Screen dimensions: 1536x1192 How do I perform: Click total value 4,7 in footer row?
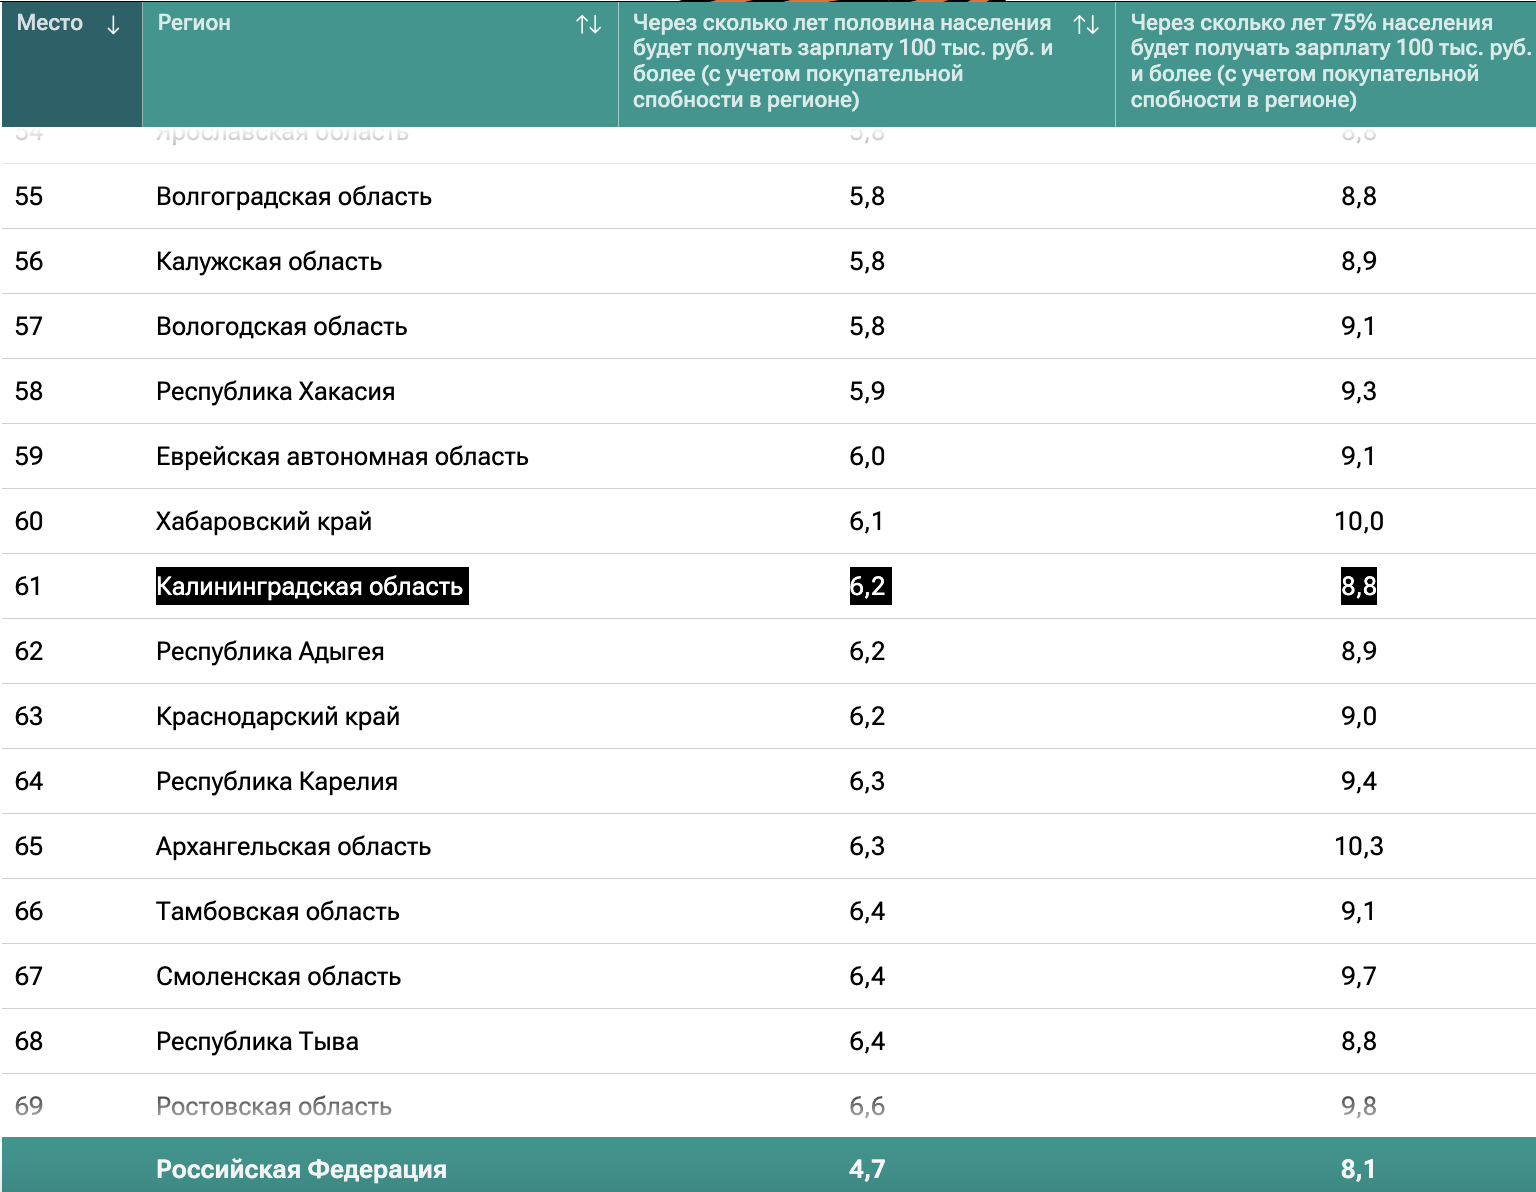(x=867, y=1169)
